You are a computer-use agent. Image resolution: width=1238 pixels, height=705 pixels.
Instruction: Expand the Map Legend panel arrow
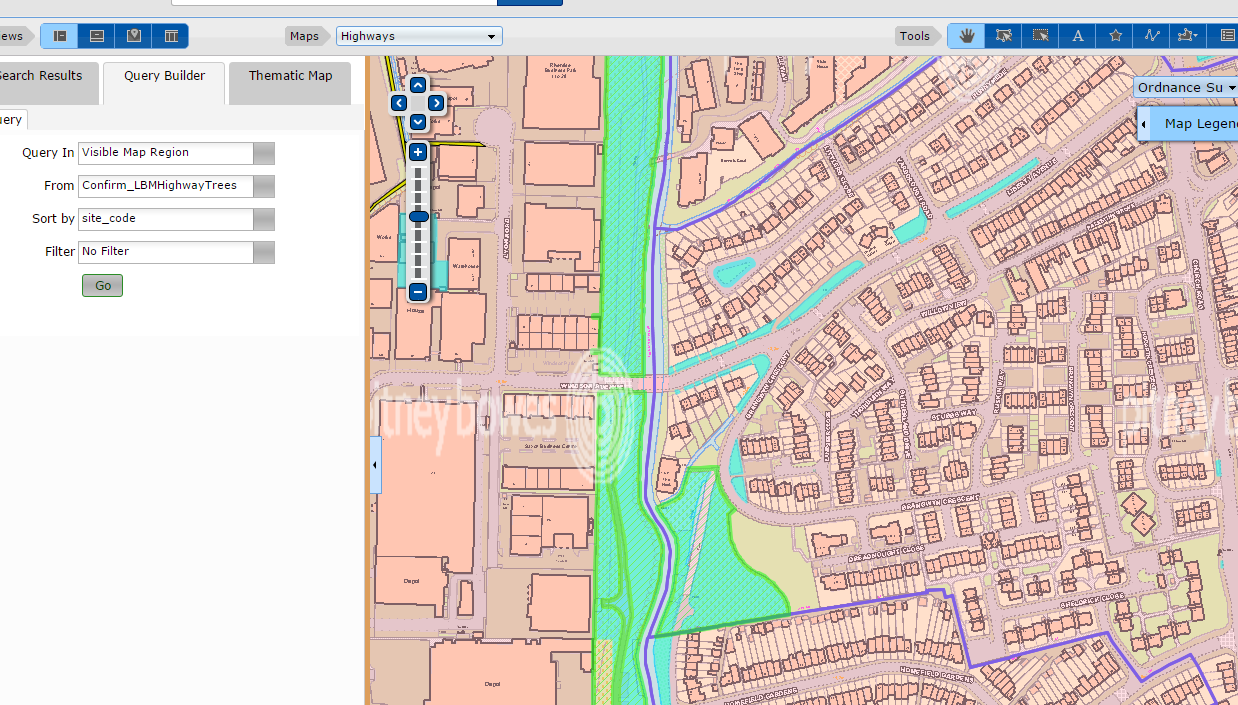(1143, 124)
